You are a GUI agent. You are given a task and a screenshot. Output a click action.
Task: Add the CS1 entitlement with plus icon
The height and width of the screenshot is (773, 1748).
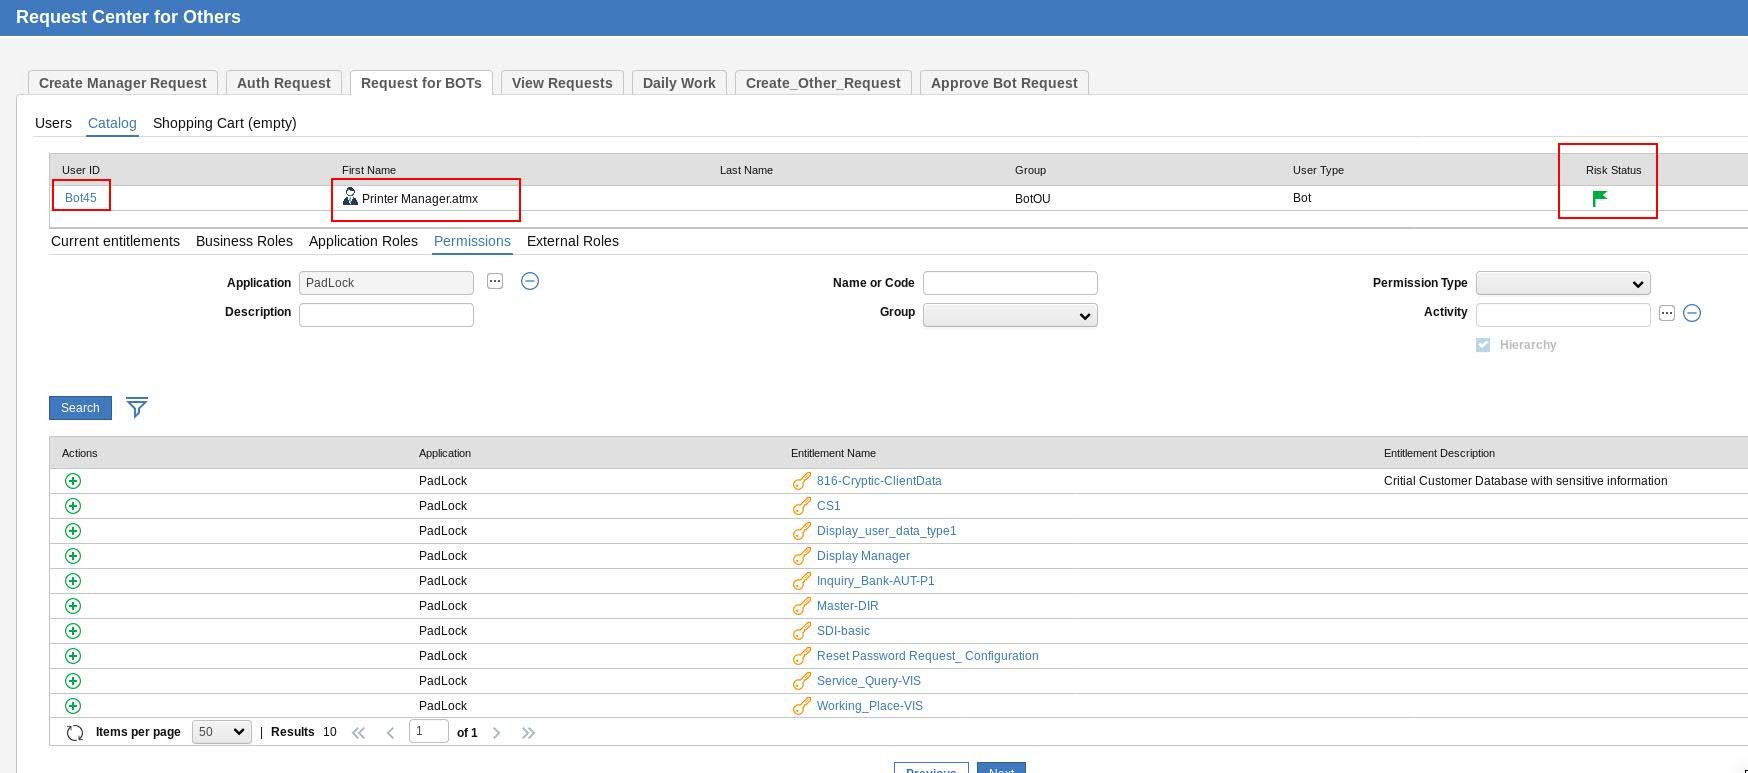[x=73, y=506]
